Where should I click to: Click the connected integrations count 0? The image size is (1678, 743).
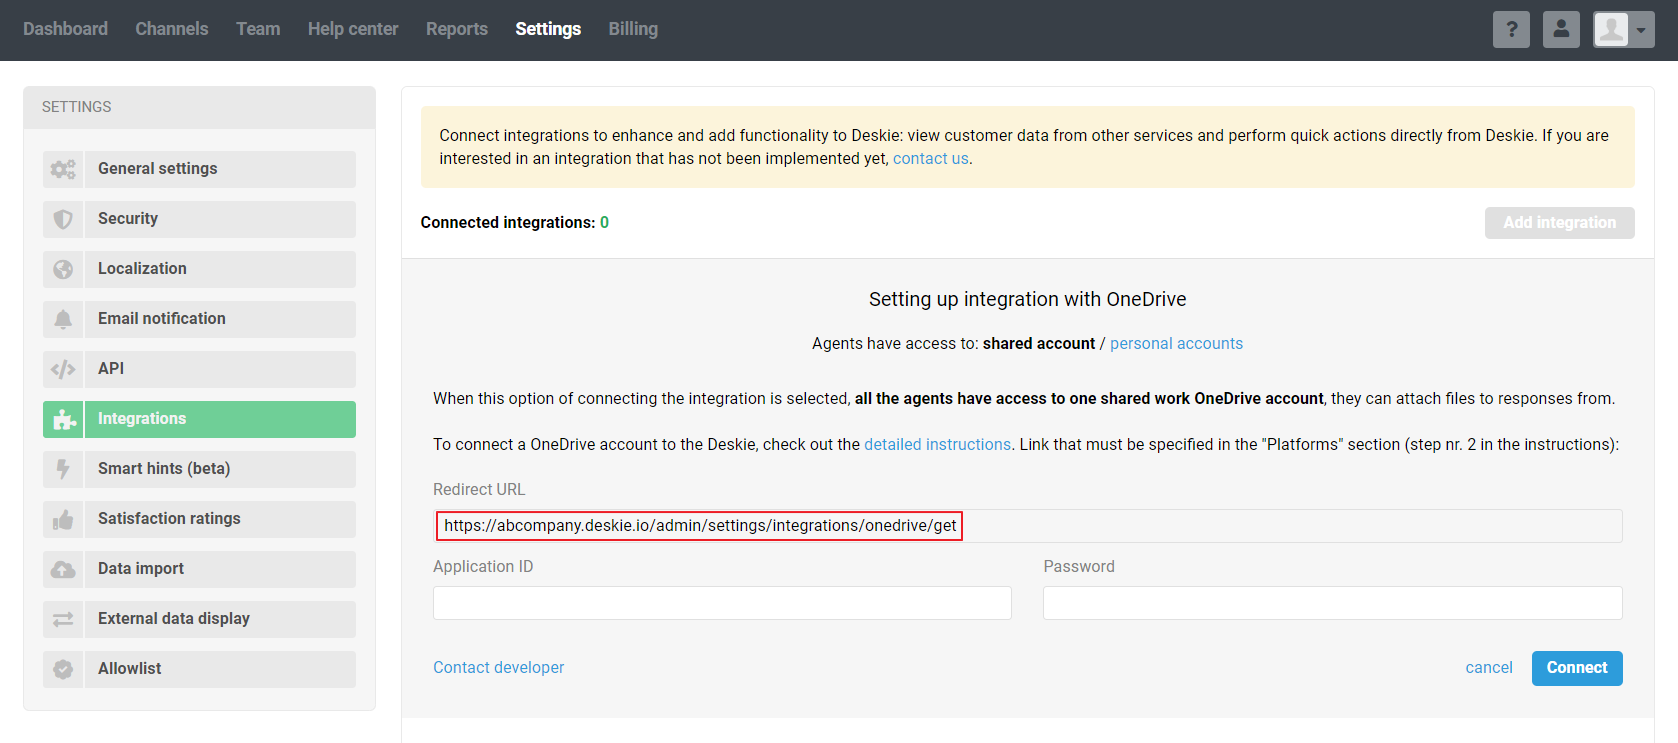(604, 223)
